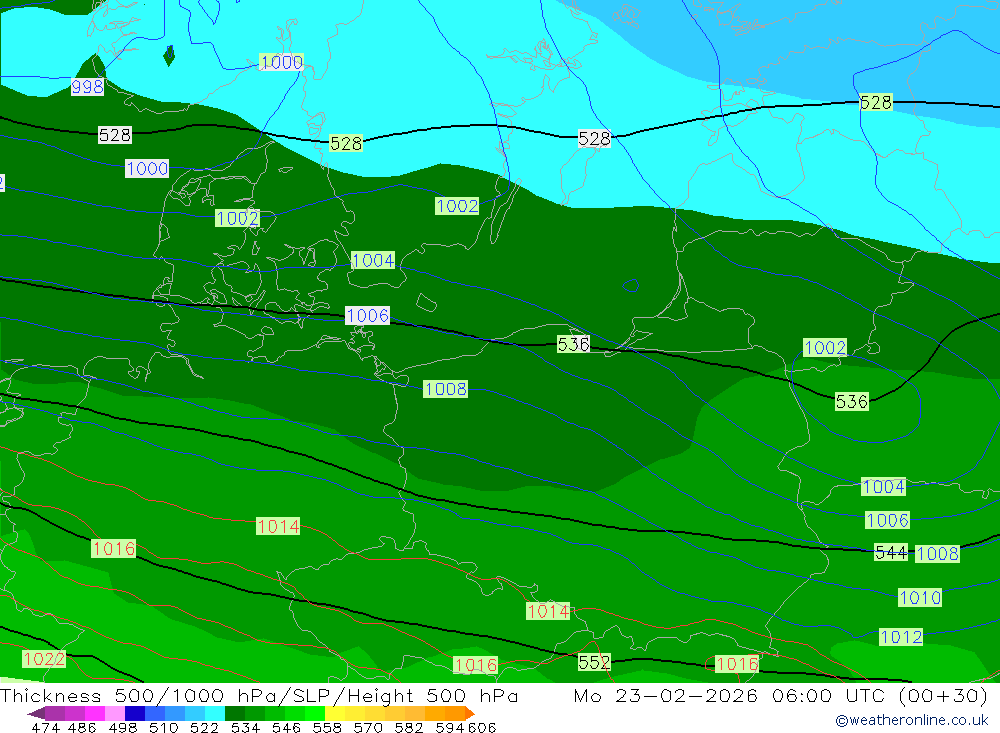This screenshot has height=733, width=1000.
Task: Click the legend value 558
Action: pos(327,727)
